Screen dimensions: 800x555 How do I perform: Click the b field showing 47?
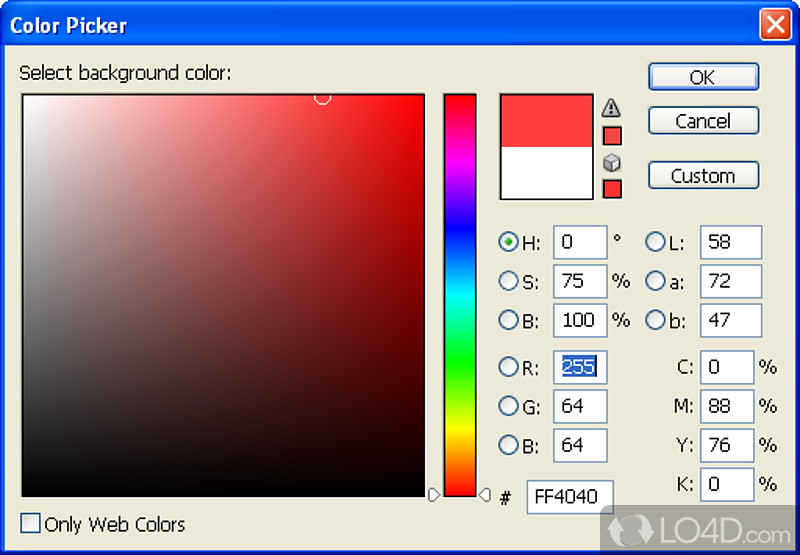(x=731, y=320)
